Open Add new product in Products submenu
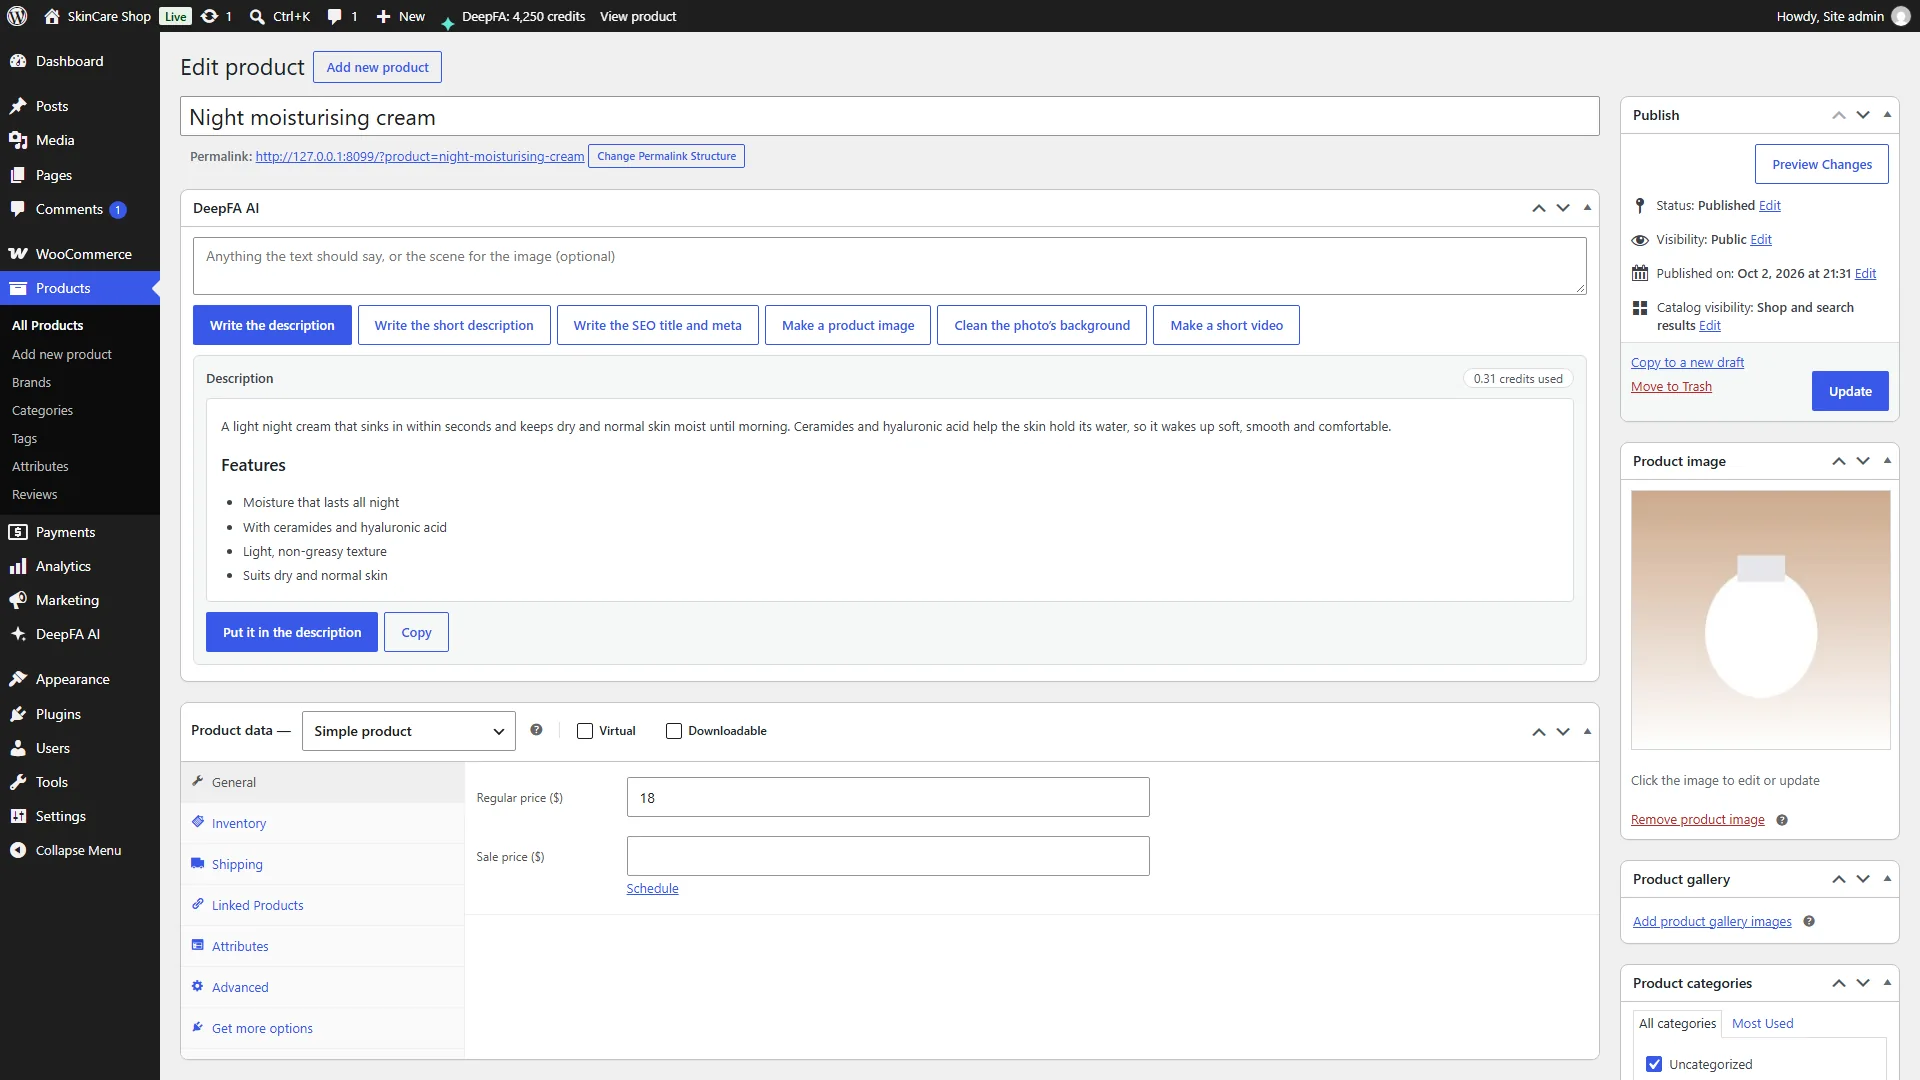Image resolution: width=1920 pixels, height=1080 pixels. click(x=62, y=354)
